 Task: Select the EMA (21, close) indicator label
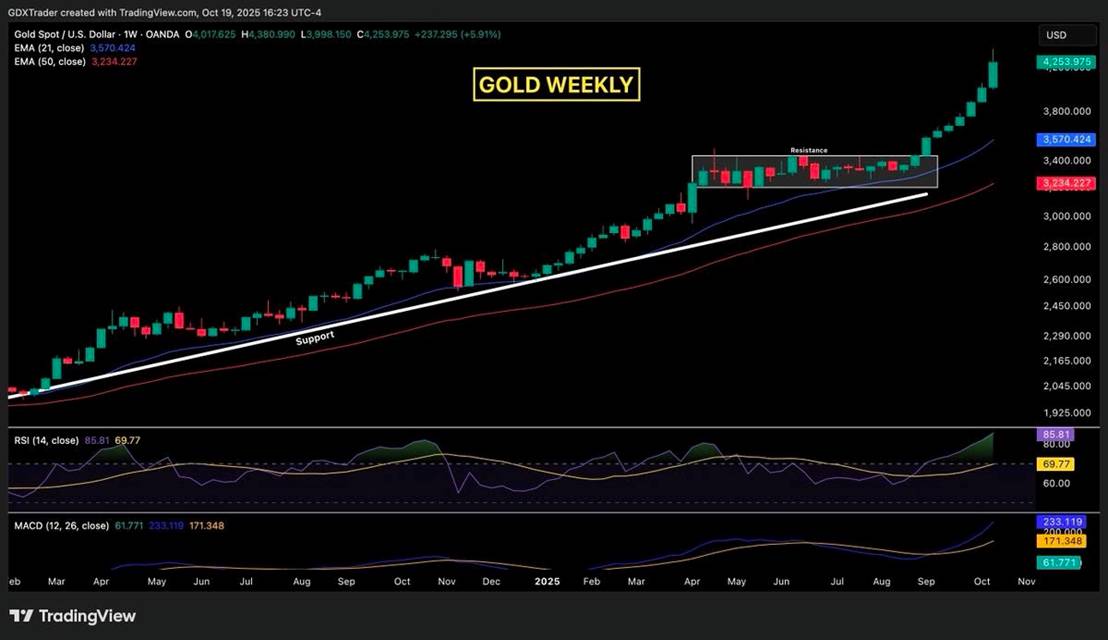pos(49,48)
